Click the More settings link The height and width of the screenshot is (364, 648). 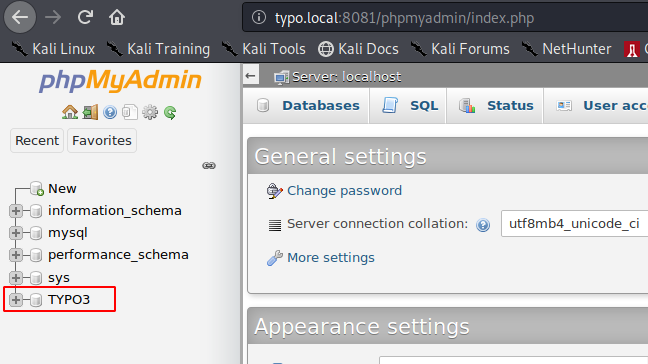[331, 257]
